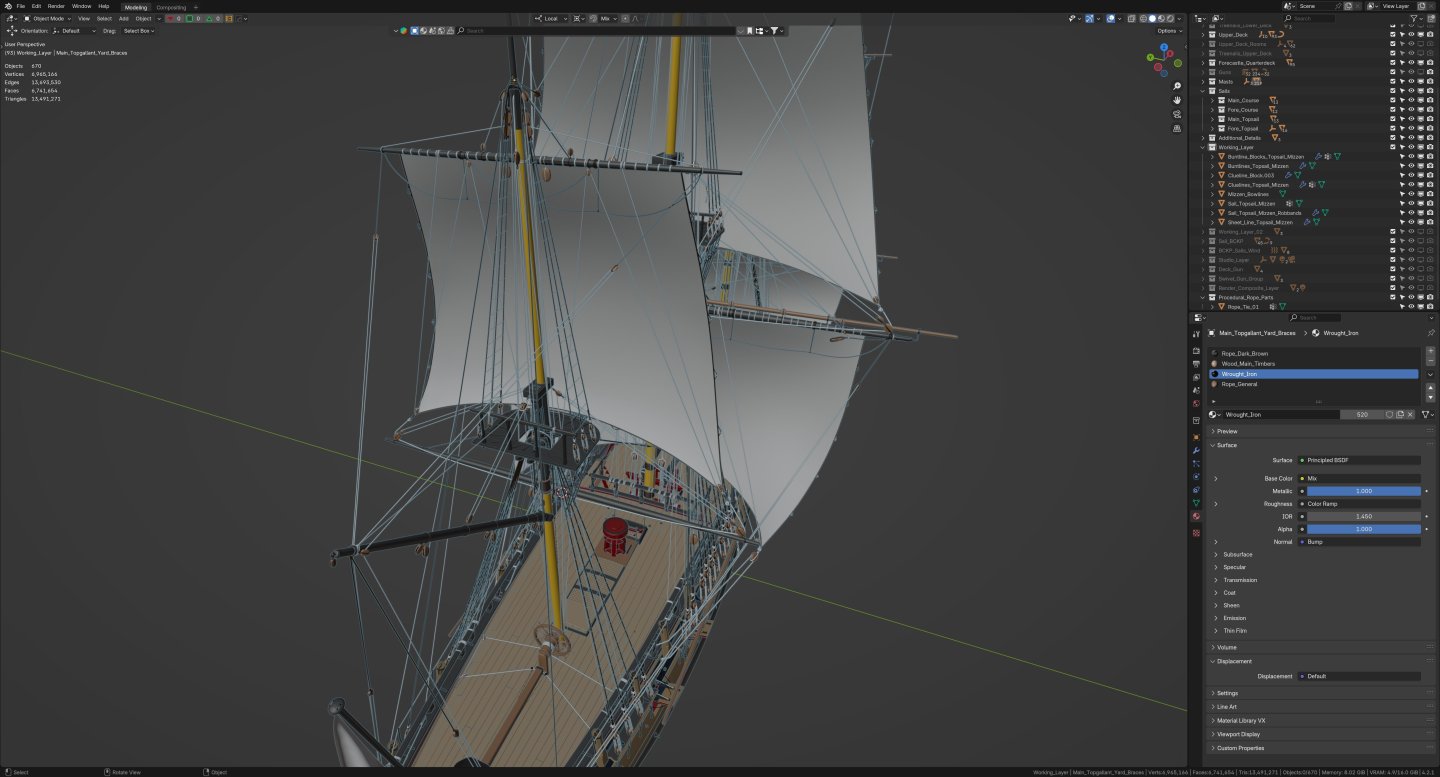Screen dimensions: 1440x777
Task: Open the Render menu
Action: click(56, 6)
